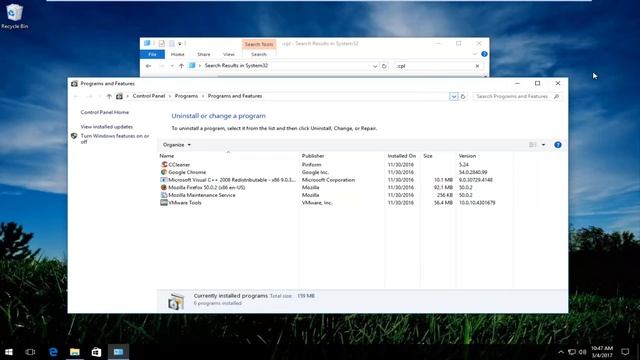Open the View tab in File Explorer
The height and width of the screenshot is (360, 640).
pyautogui.click(x=229, y=54)
